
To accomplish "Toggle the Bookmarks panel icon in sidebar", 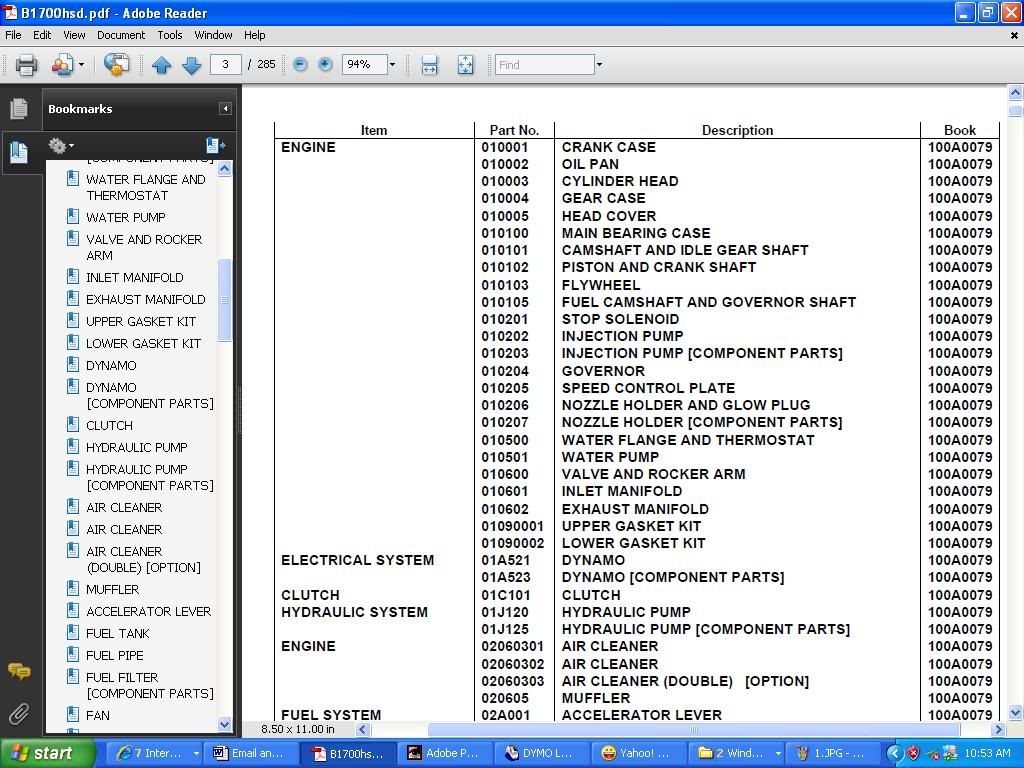I will pos(19,152).
